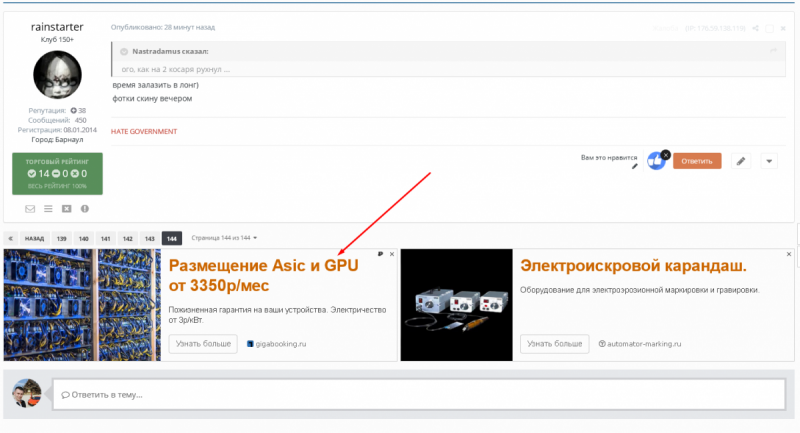Click small pencil under "Вам это нравится"
The height and width of the screenshot is (433, 800).
[635, 166]
